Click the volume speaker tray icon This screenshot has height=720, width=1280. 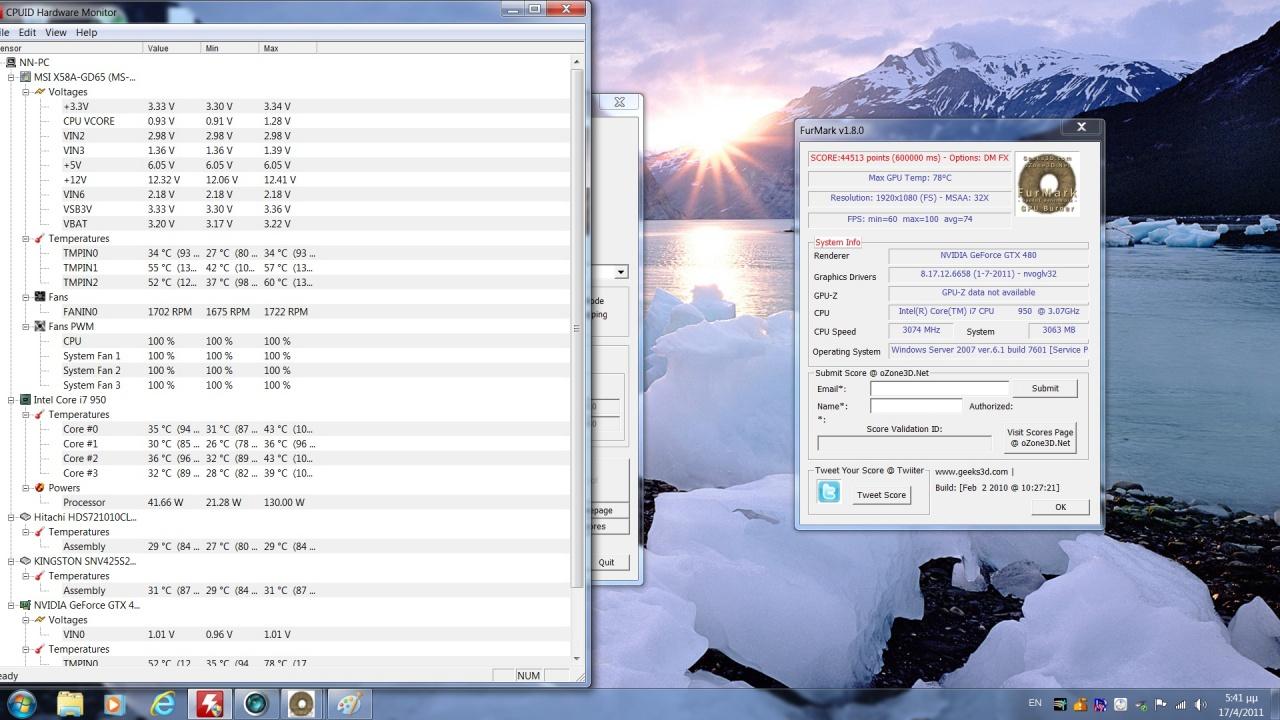pos(1198,704)
